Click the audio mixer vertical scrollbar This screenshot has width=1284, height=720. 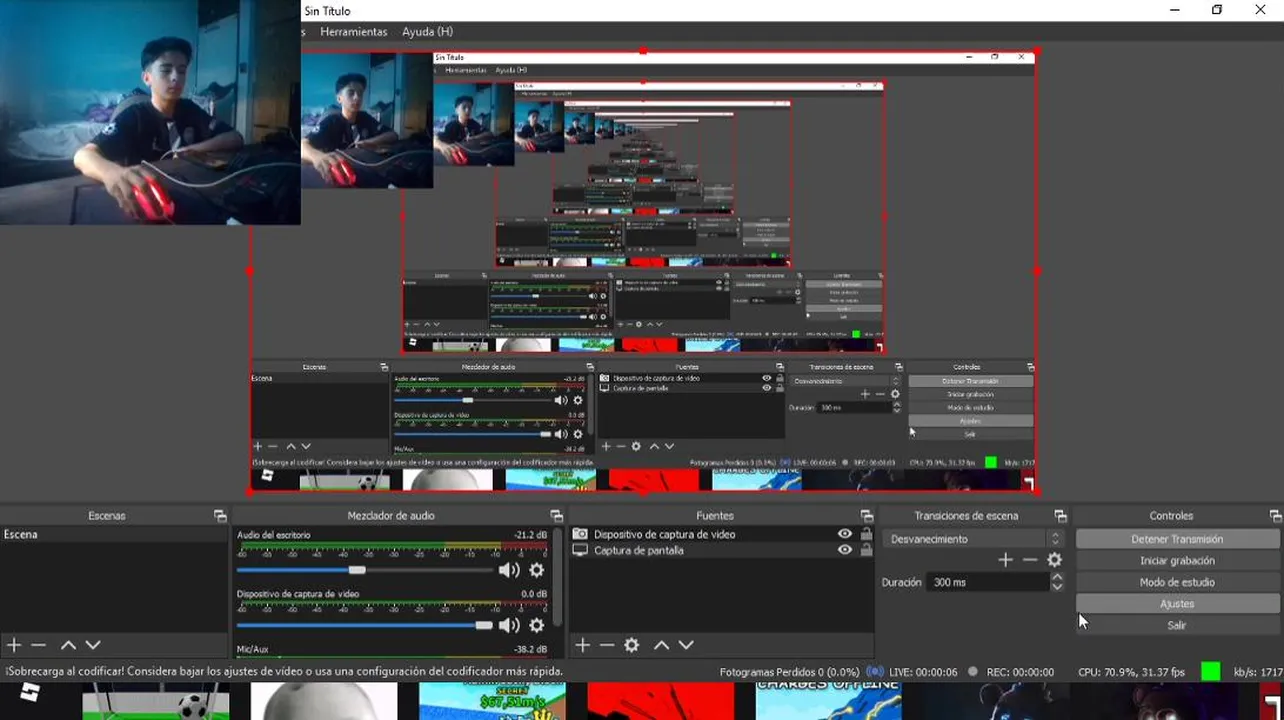[x=557, y=577]
